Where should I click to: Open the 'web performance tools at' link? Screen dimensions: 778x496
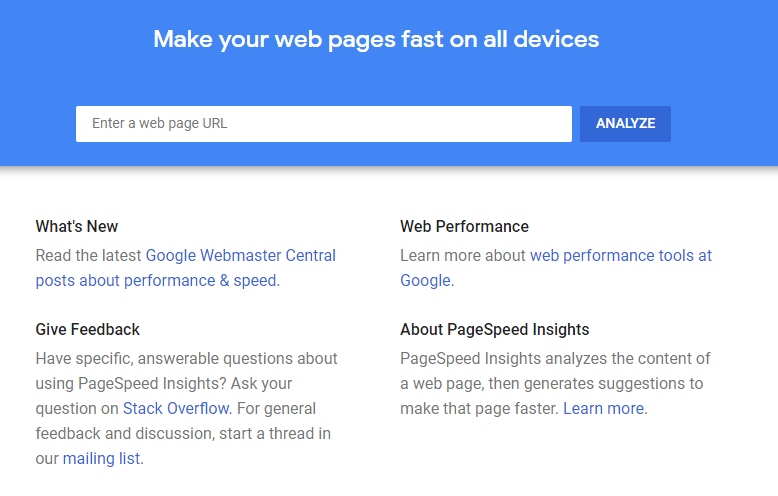click(x=621, y=255)
